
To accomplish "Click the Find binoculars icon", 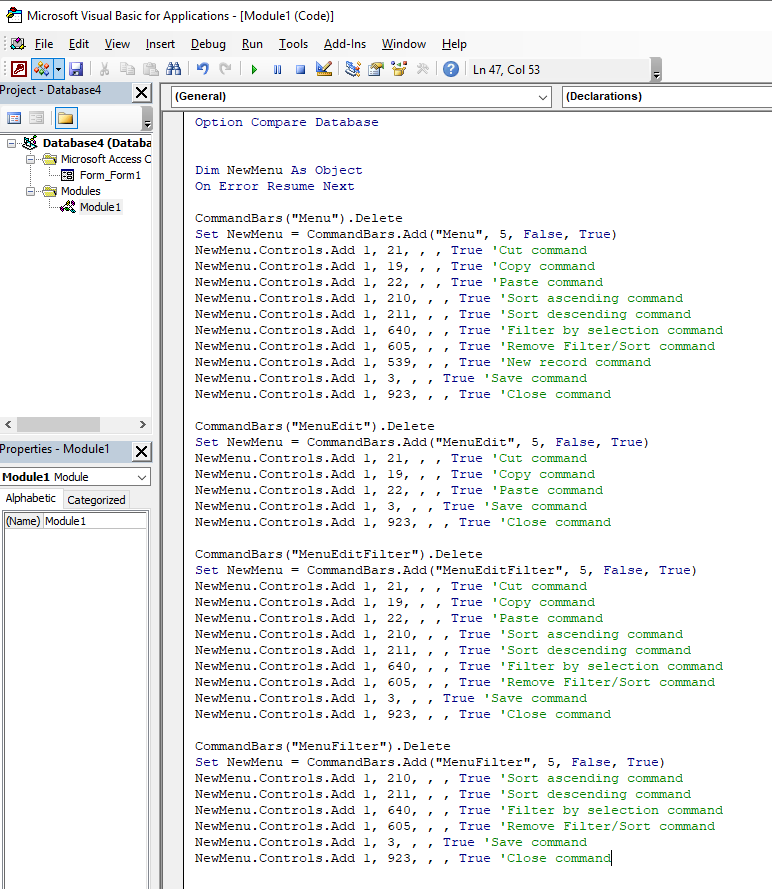I will point(173,69).
